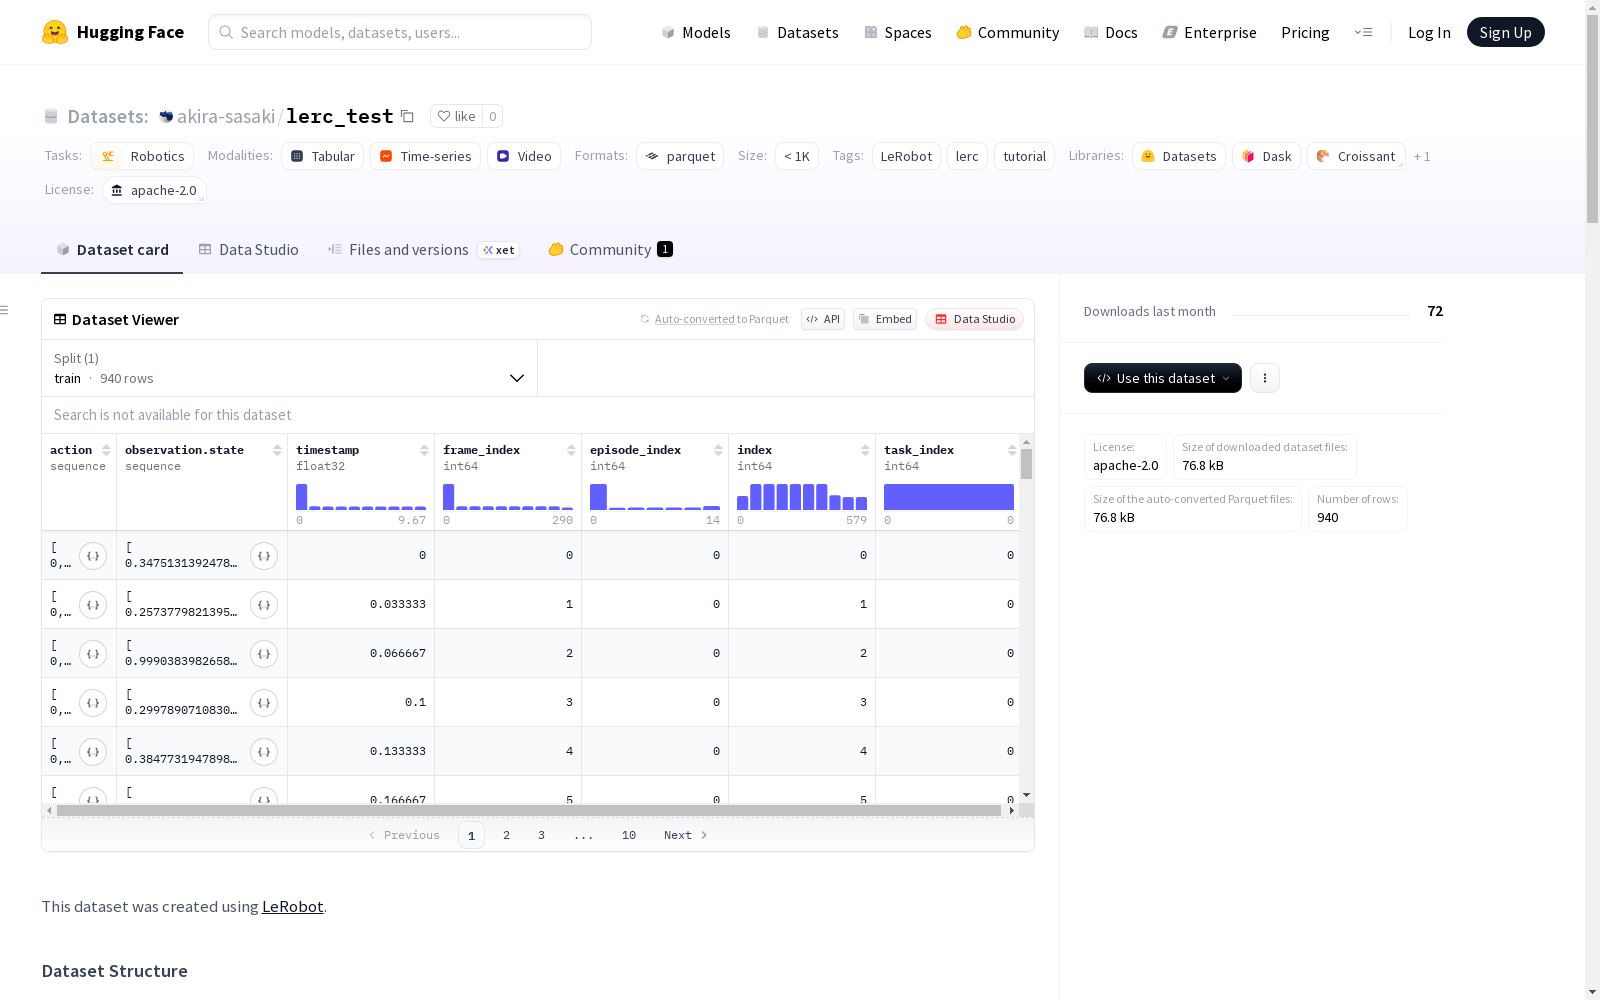
Task: Open the viewer API button
Action: [x=823, y=319]
